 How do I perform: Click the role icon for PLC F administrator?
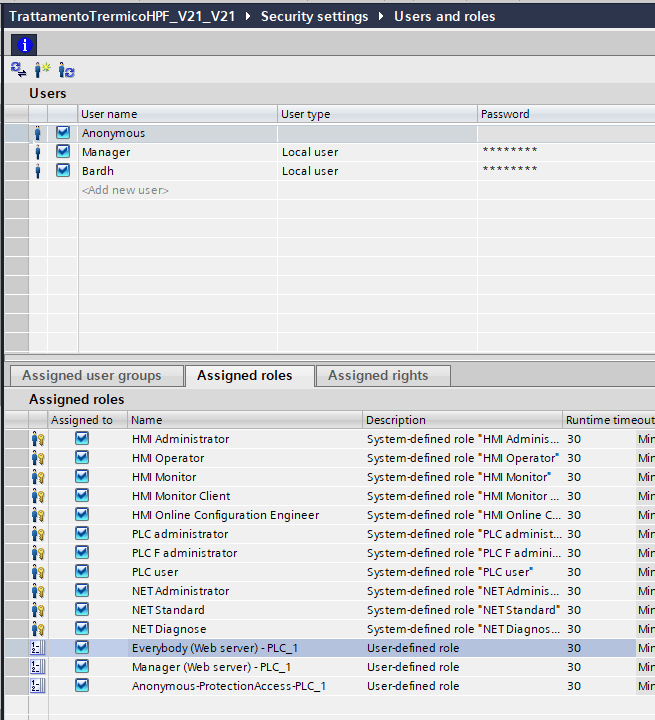coord(38,553)
